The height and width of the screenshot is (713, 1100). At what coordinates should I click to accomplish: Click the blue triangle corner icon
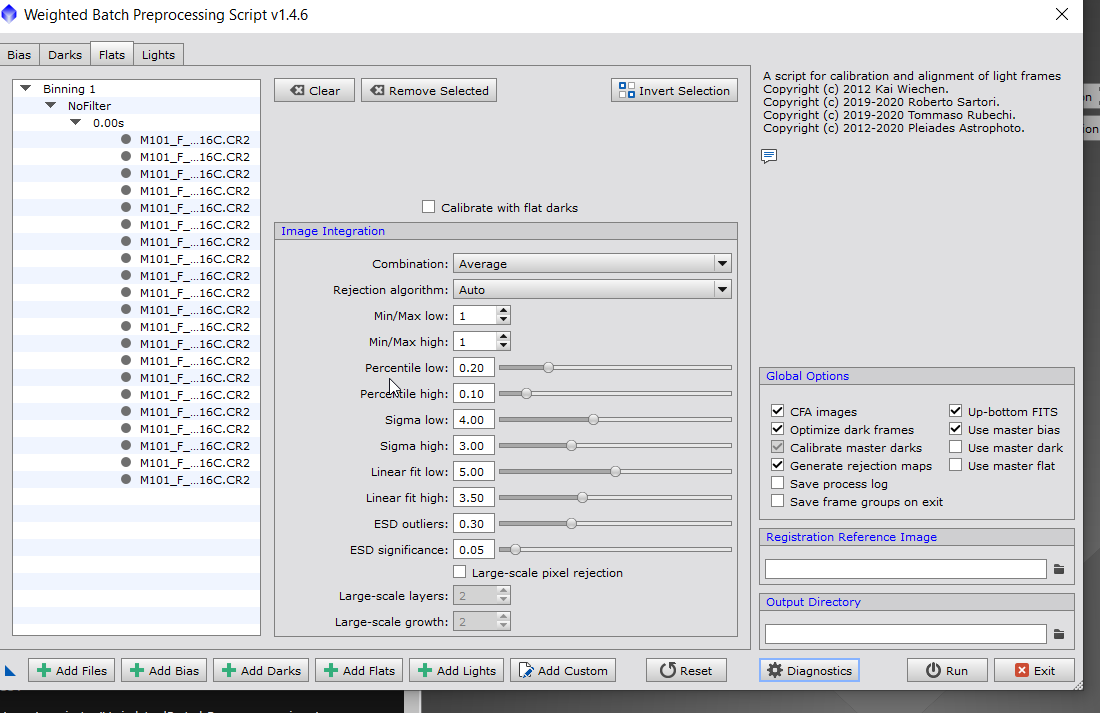(x=10, y=671)
